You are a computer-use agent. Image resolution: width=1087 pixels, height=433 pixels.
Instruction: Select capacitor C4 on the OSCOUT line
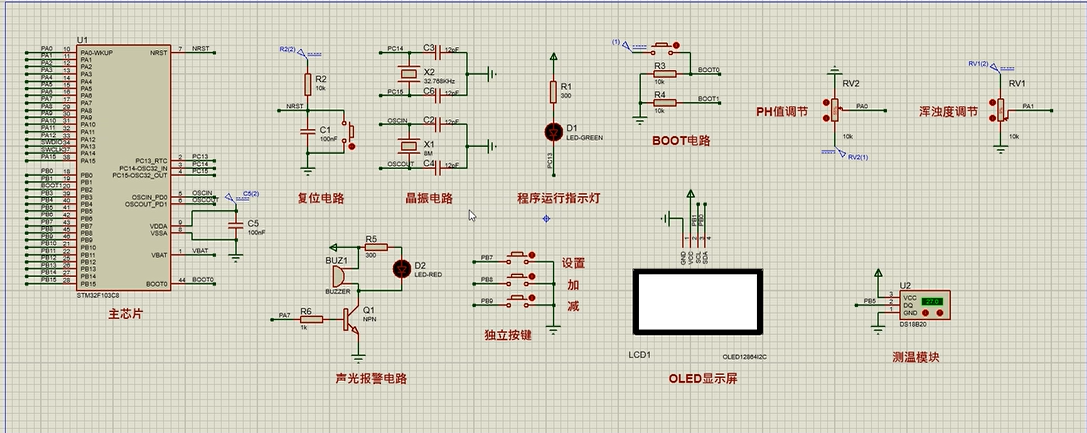tap(439, 167)
